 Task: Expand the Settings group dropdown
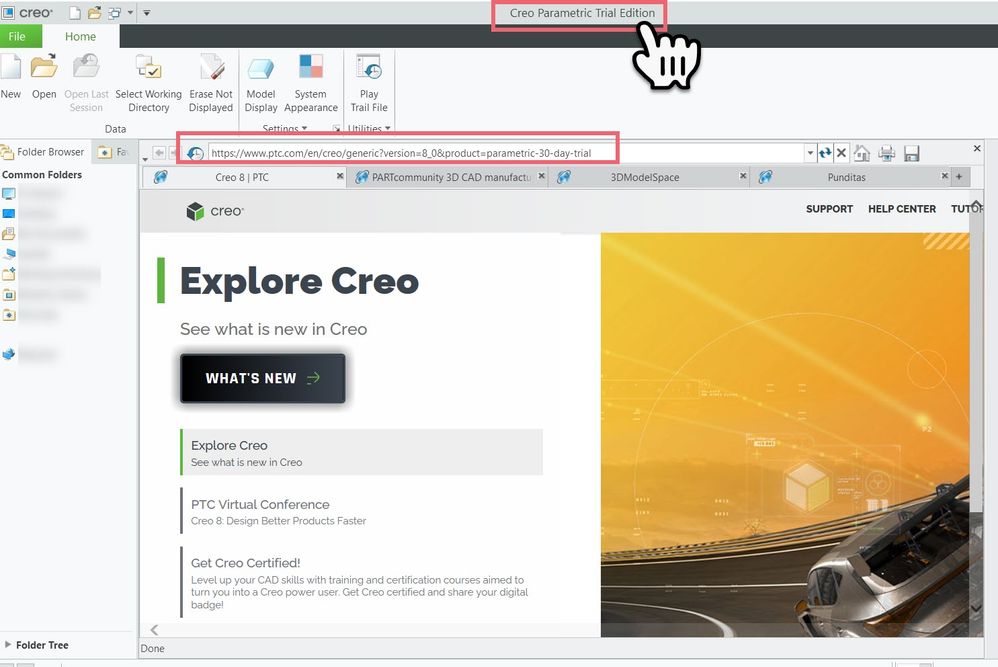[x=285, y=129]
